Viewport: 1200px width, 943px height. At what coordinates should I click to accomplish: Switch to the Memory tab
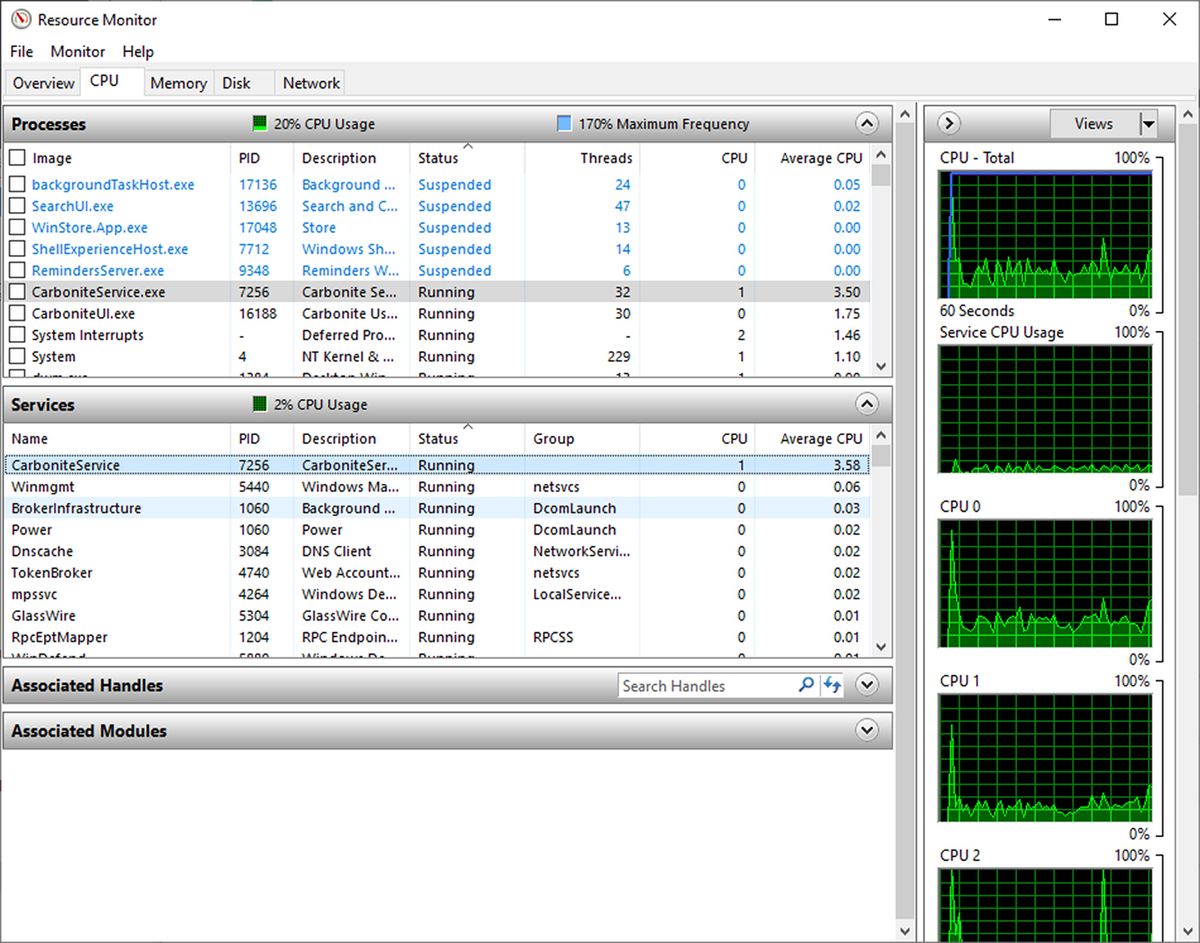[x=178, y=83]
